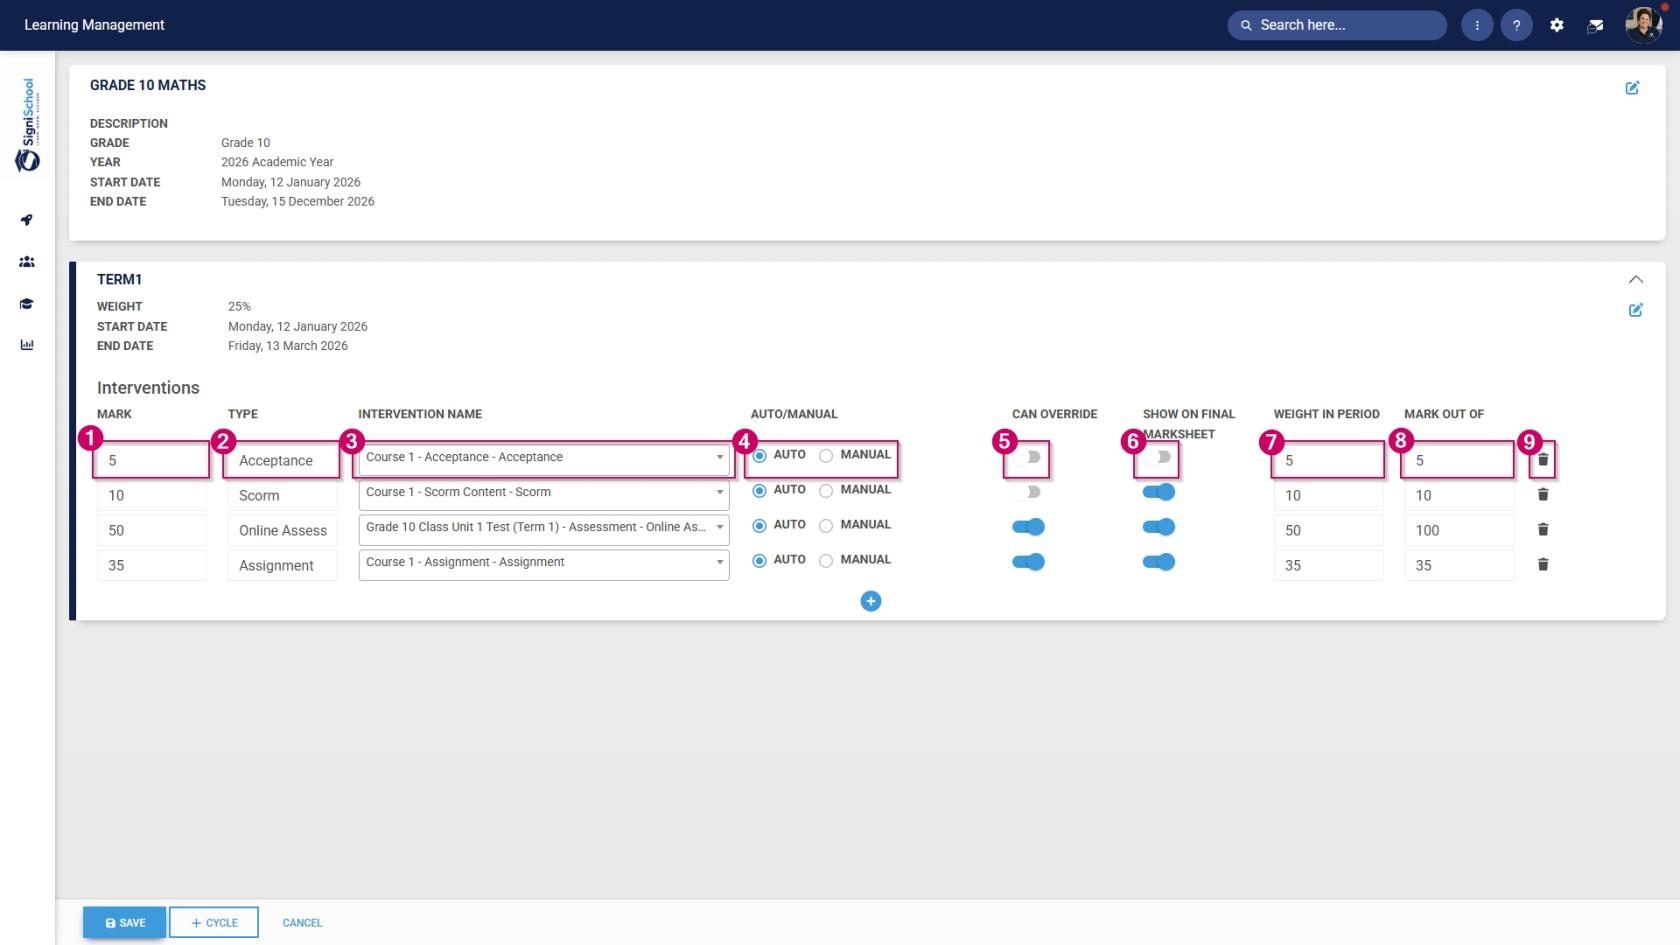Focus the Search here field
The image size is (1680, 945).
tap(1337, 25)
